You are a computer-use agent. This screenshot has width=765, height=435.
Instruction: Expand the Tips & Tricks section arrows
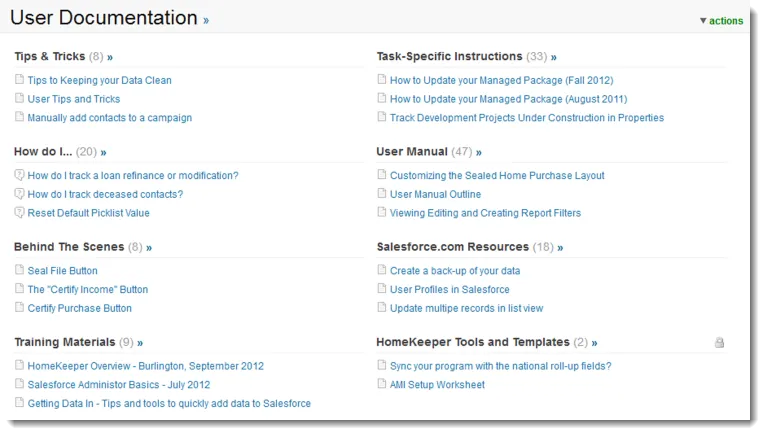click(x=110, y=57)
